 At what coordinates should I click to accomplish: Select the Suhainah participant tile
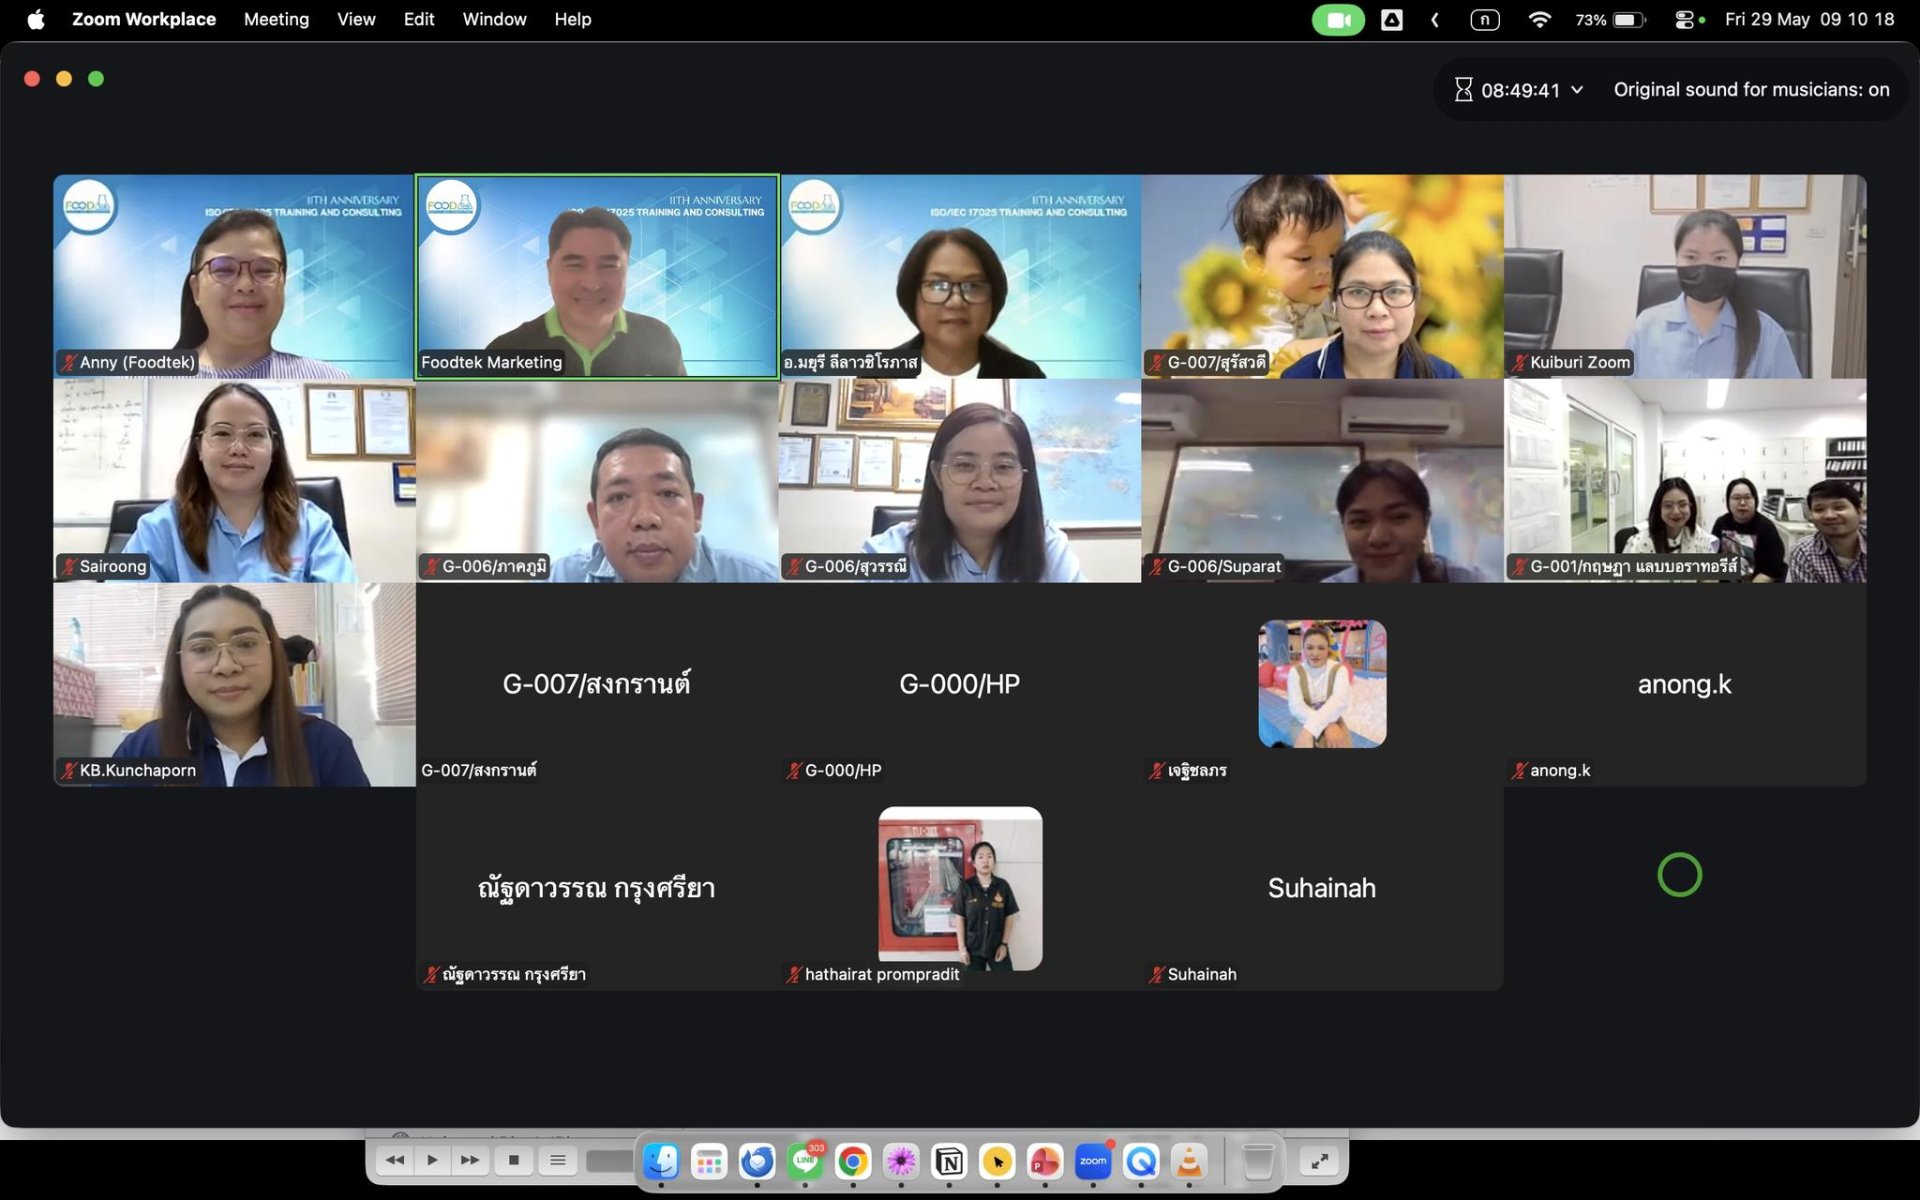[x=1322, y=889]
